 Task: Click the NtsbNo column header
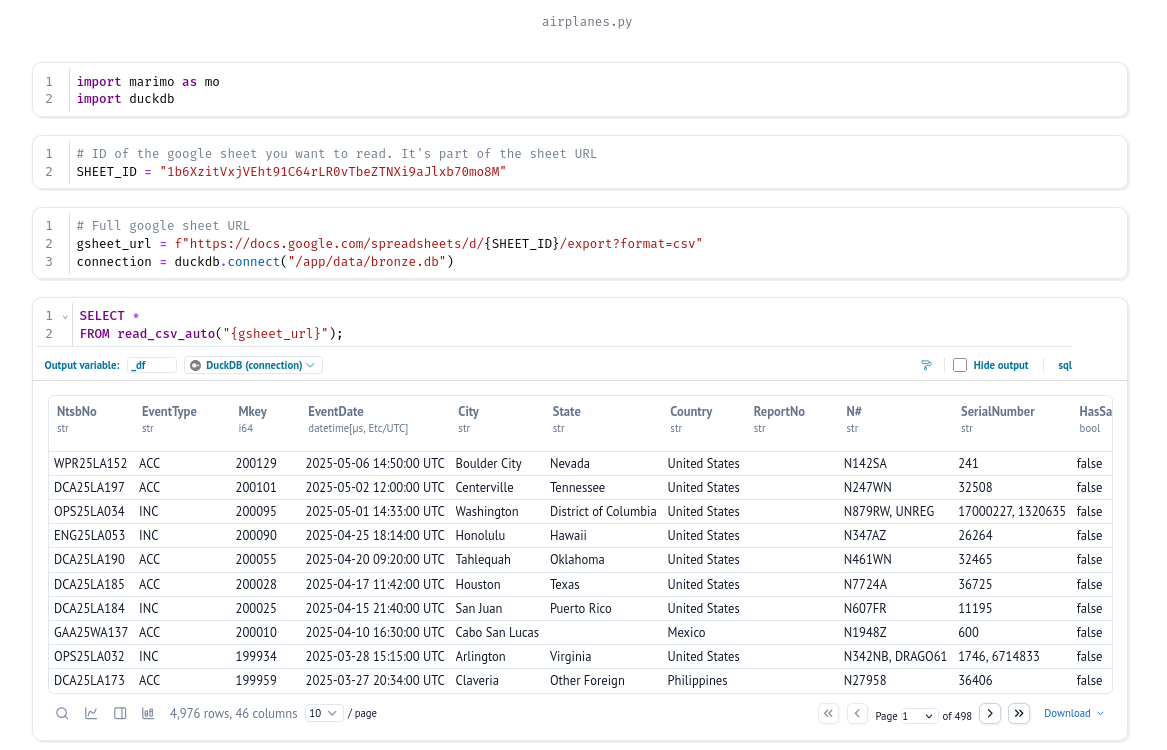click(x=77, y=411)
